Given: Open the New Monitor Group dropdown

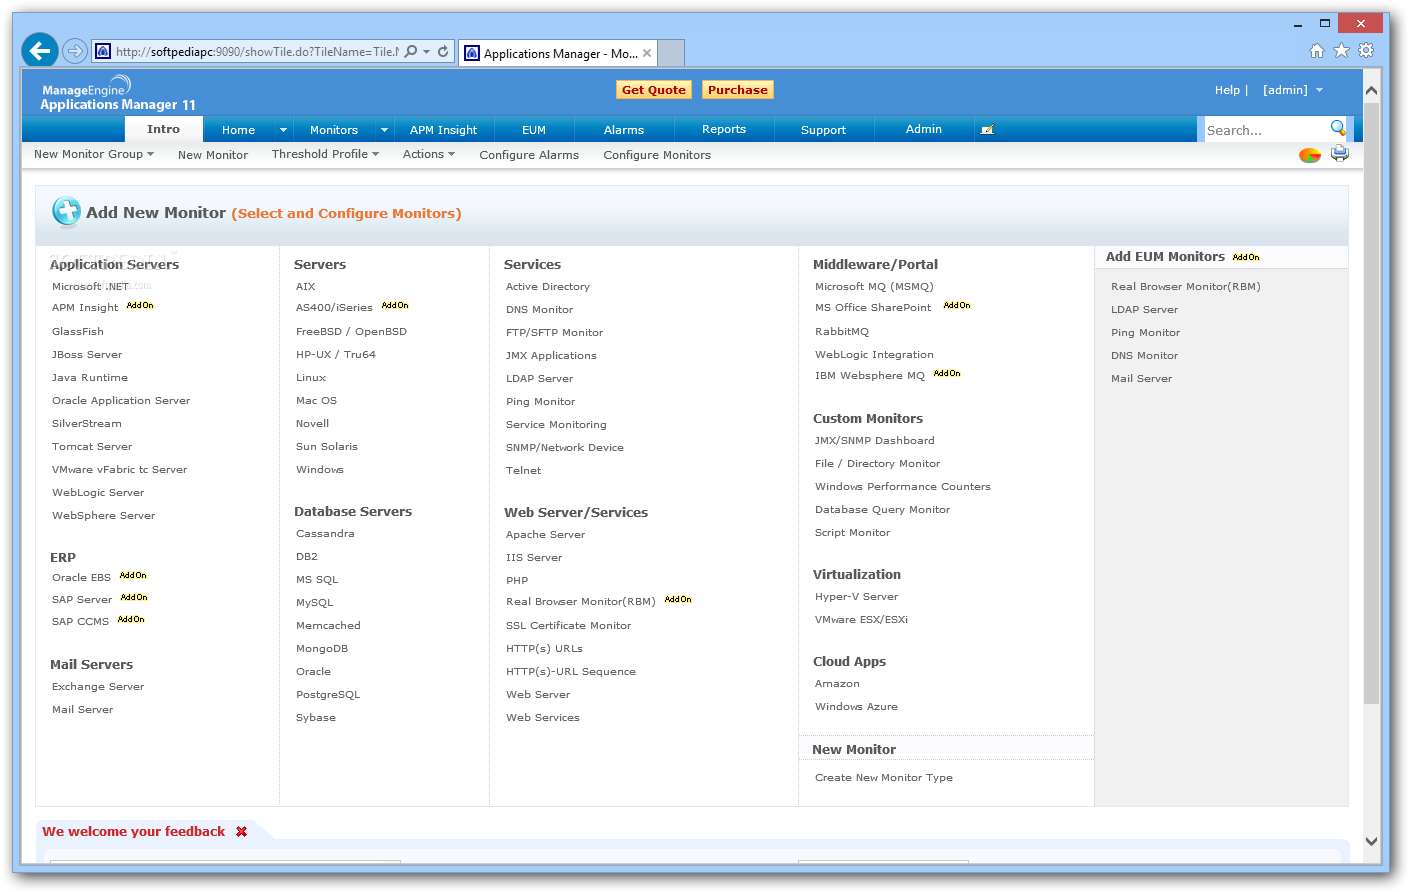Looking at the screenshot, I should [x=94, y=154].
